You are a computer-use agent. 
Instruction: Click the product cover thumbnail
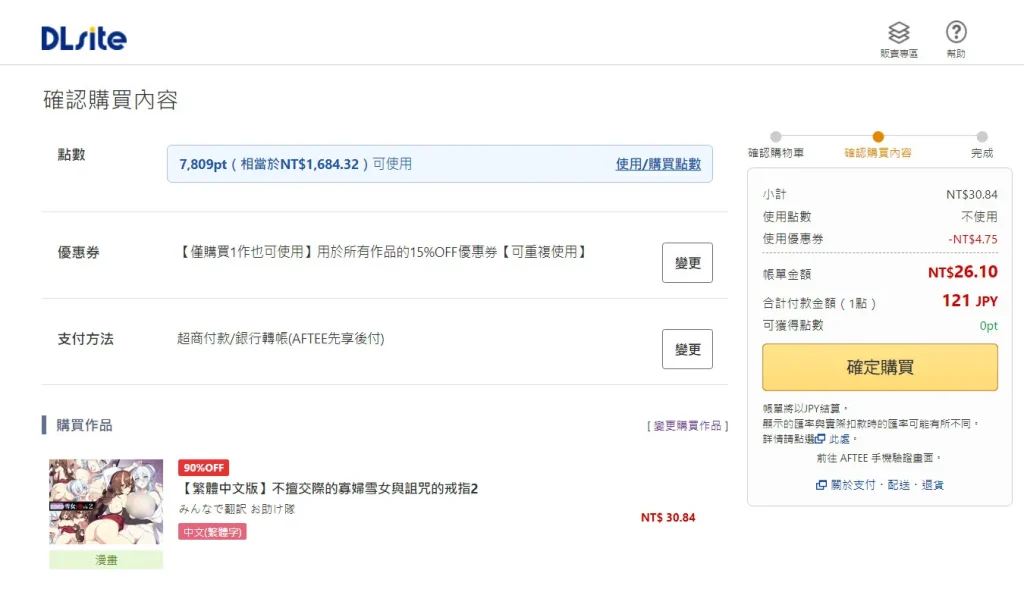(x=106, y=502)
